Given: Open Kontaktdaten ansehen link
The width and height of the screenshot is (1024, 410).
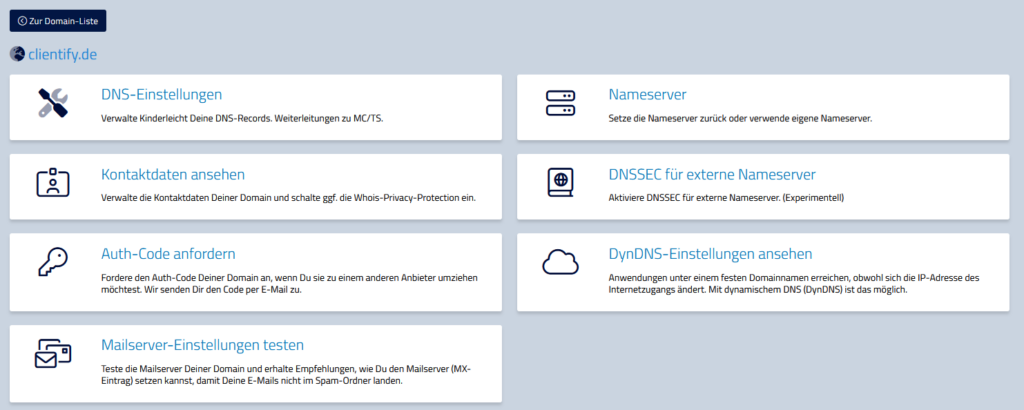Looking at the screenshot, I should coord(173,174).
